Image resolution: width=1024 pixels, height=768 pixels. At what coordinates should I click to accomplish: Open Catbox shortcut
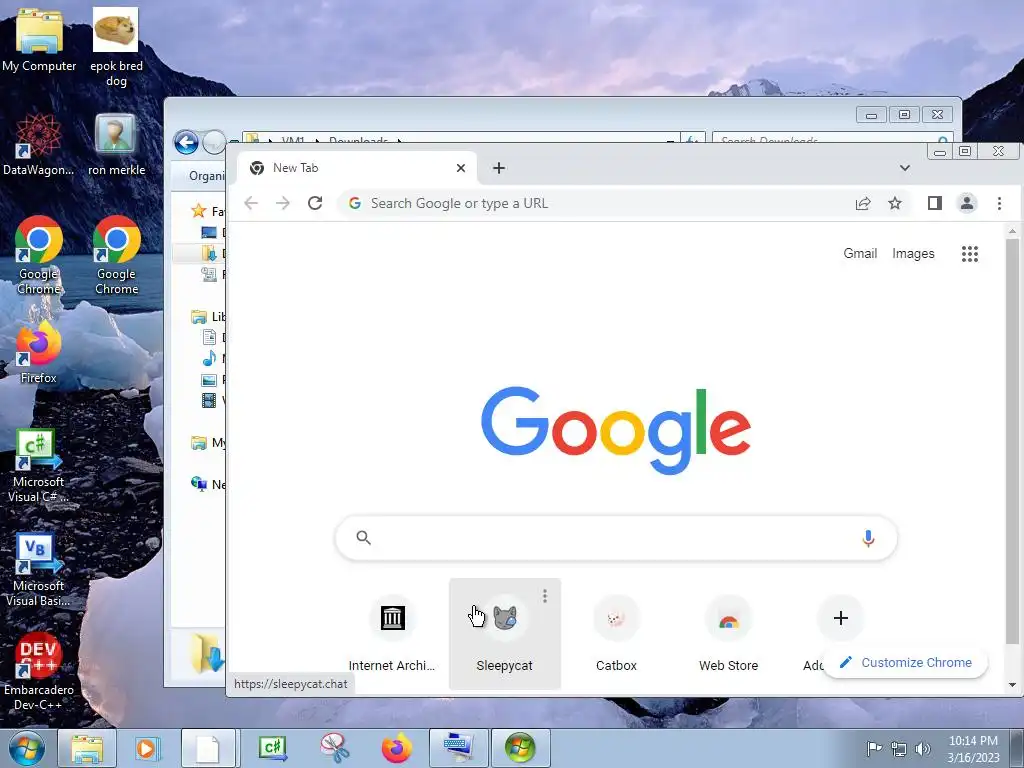(x=616, y=633)
